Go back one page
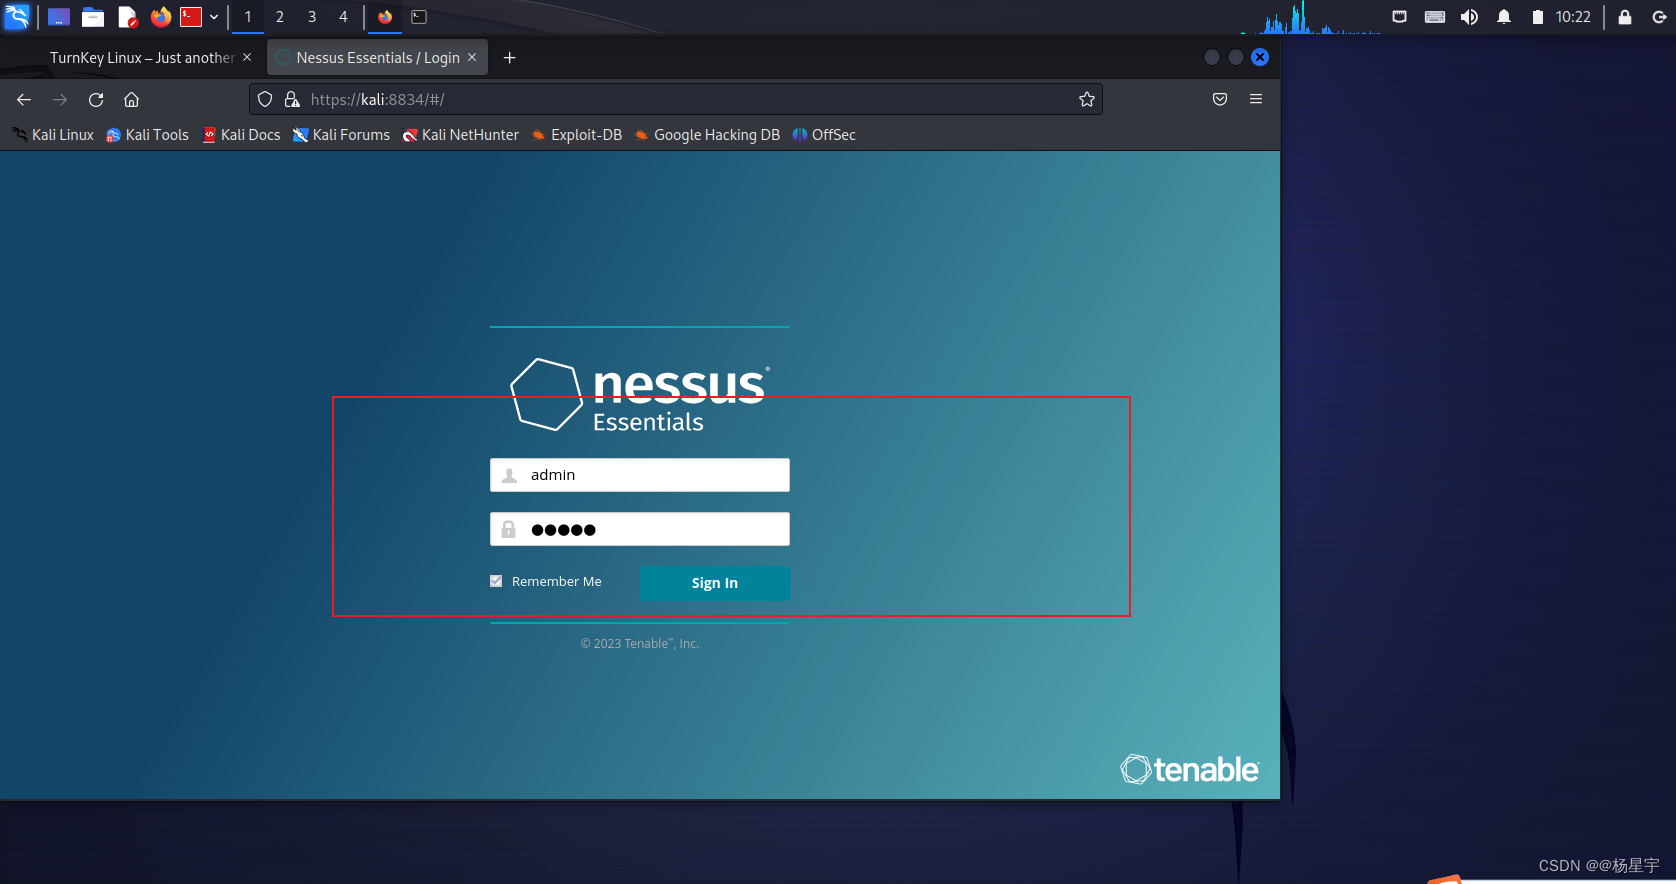Screen dimensions: 1676x884 [x=24, y=99]
